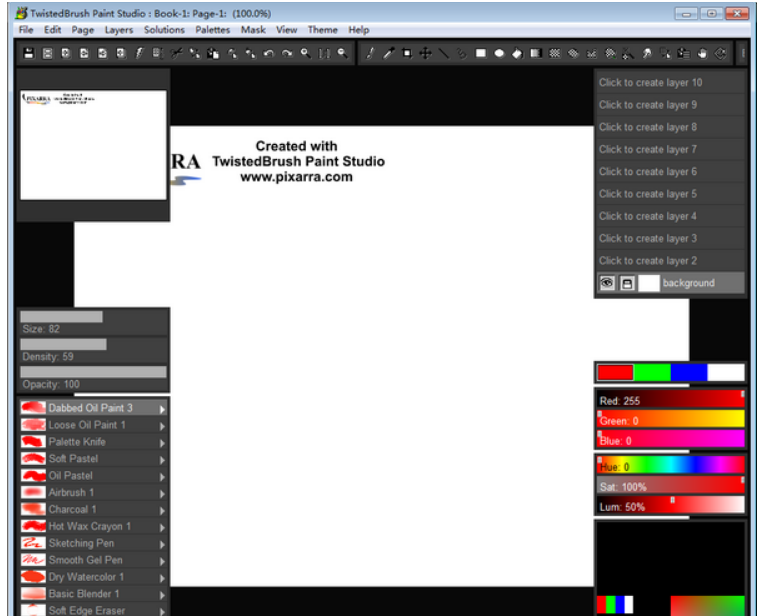Click the last magnifier zoom icon
The image size is (762, 616).
pyautogui.click(x=343, y=53)
